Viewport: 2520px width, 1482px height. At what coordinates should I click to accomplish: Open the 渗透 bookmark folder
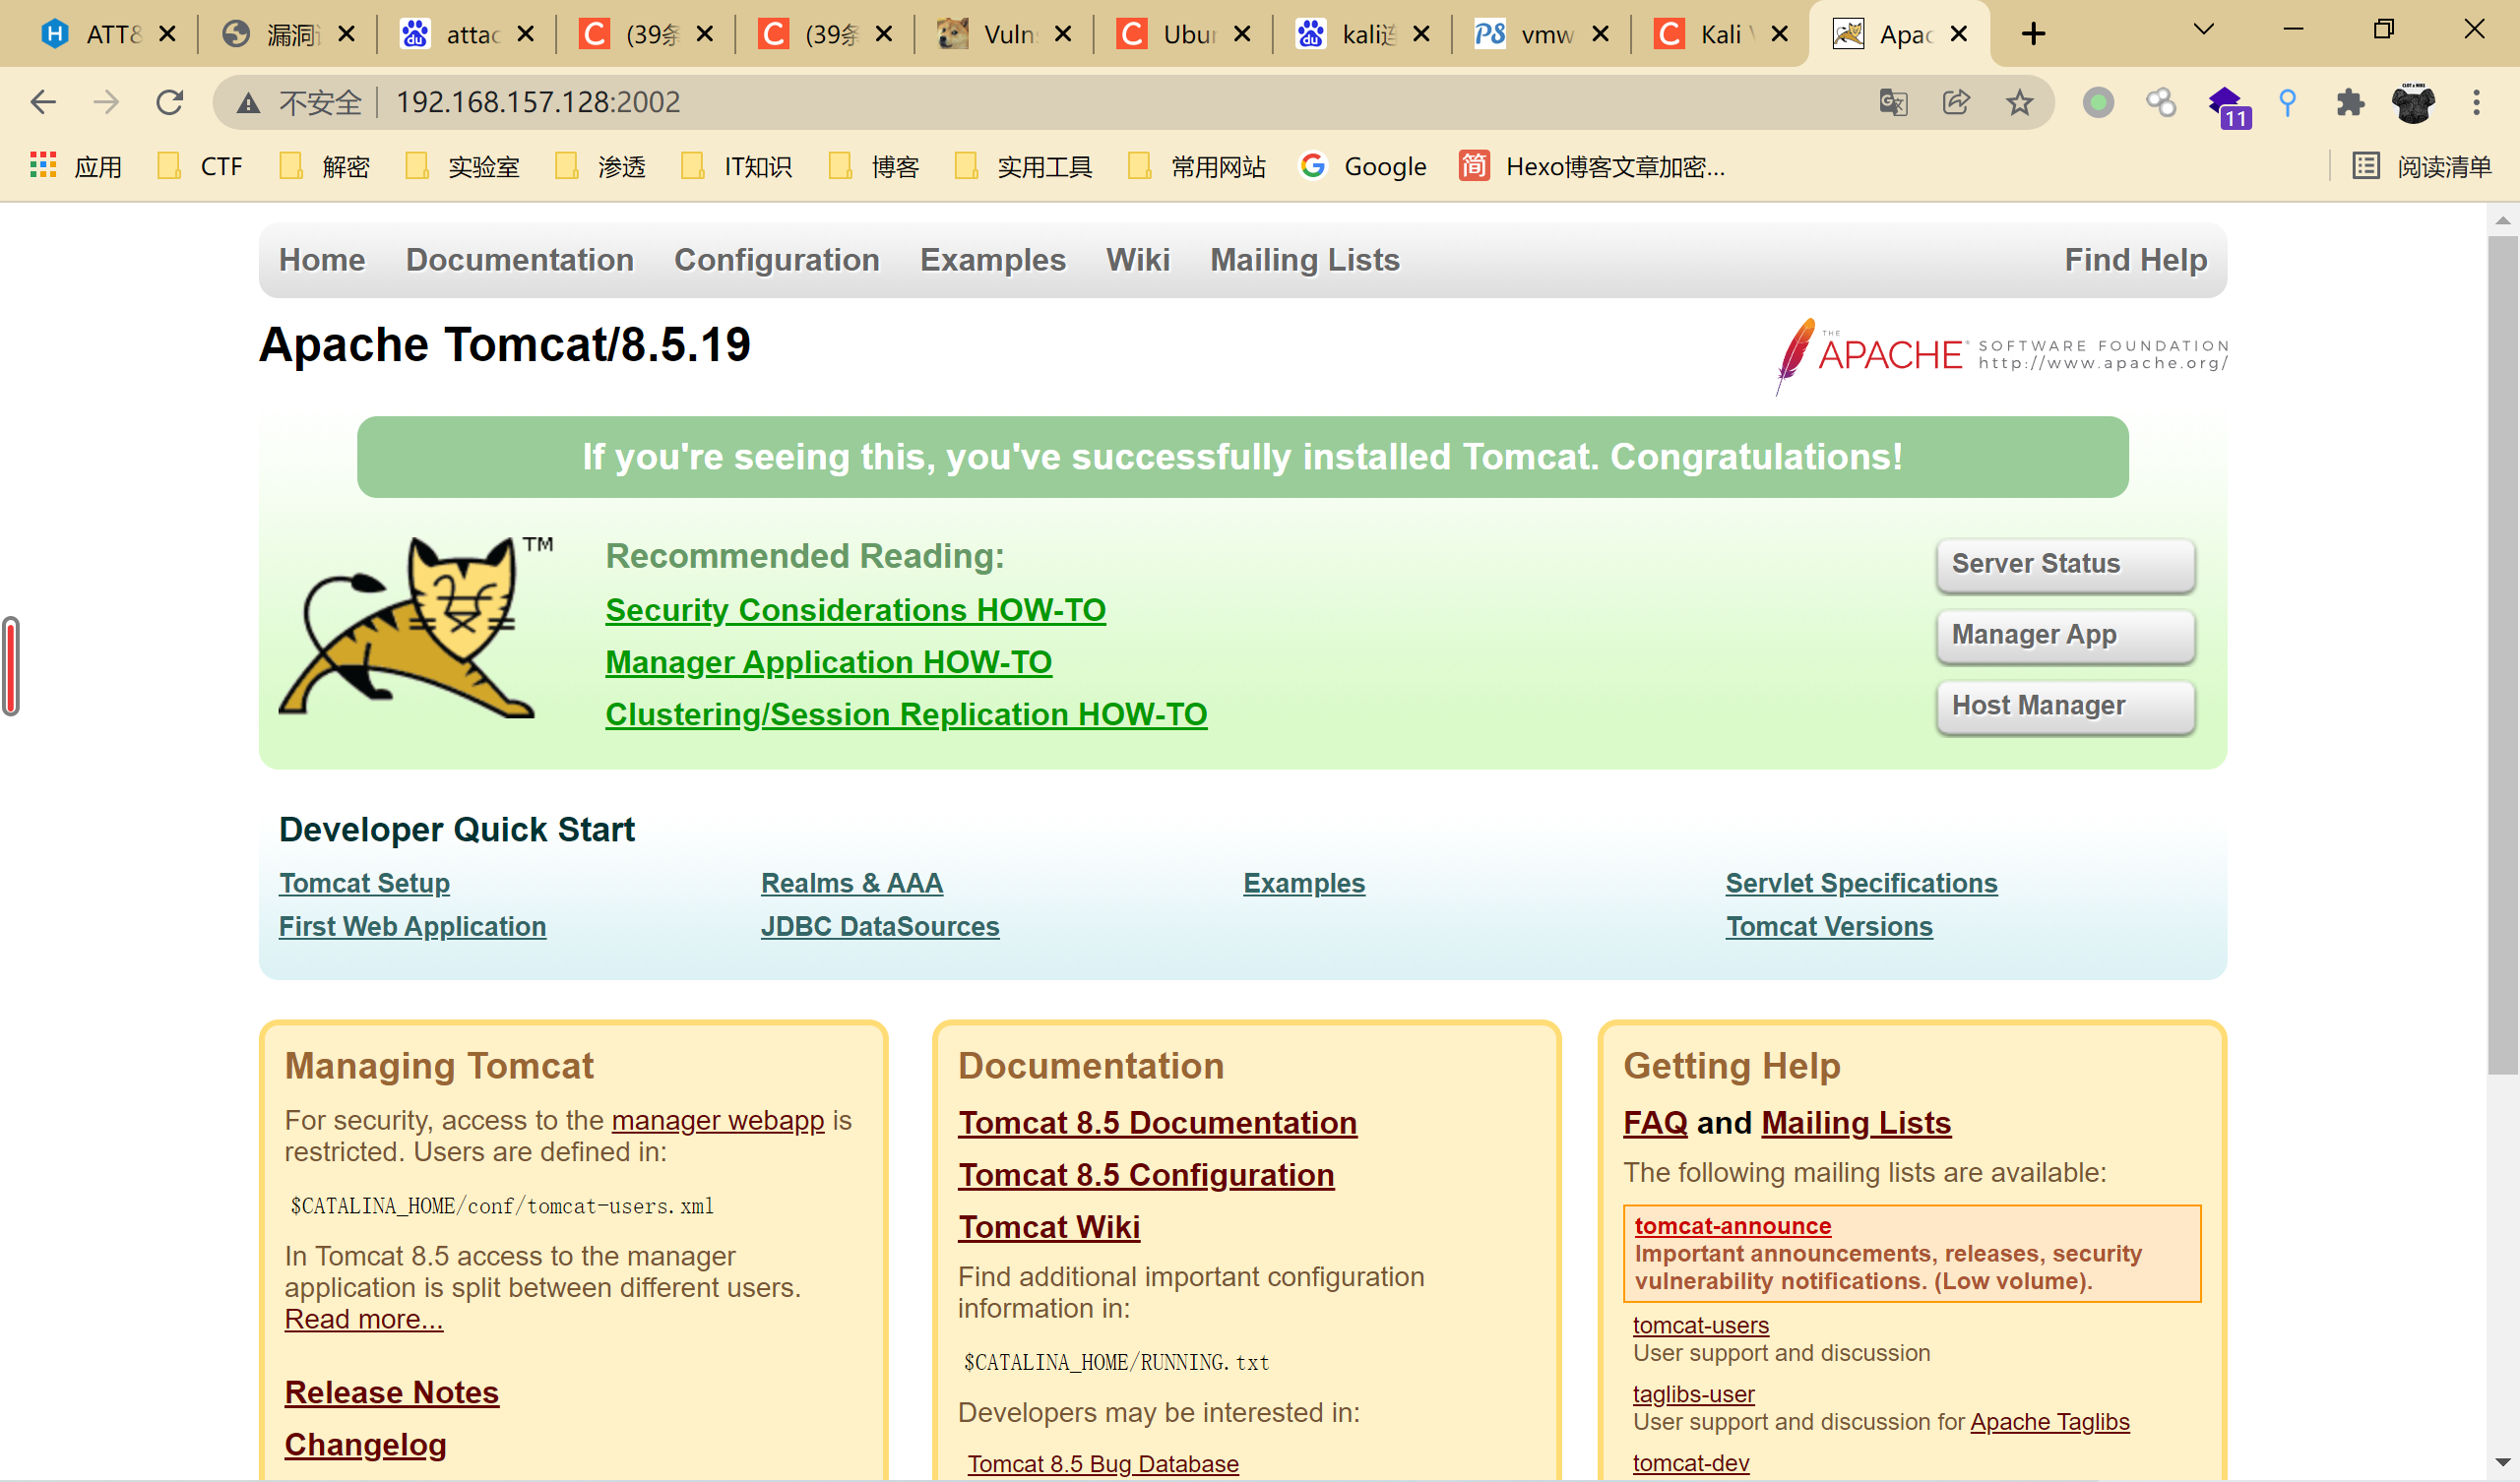click(x=600, y=166)
